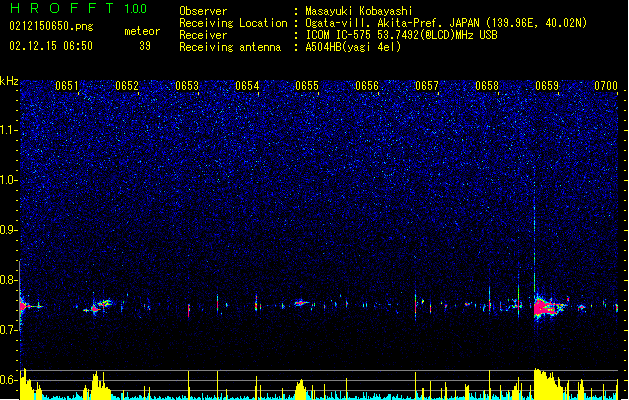The image size is (629, 400).
Task: Click the 0655 time marker
Action: pos(307,86)
